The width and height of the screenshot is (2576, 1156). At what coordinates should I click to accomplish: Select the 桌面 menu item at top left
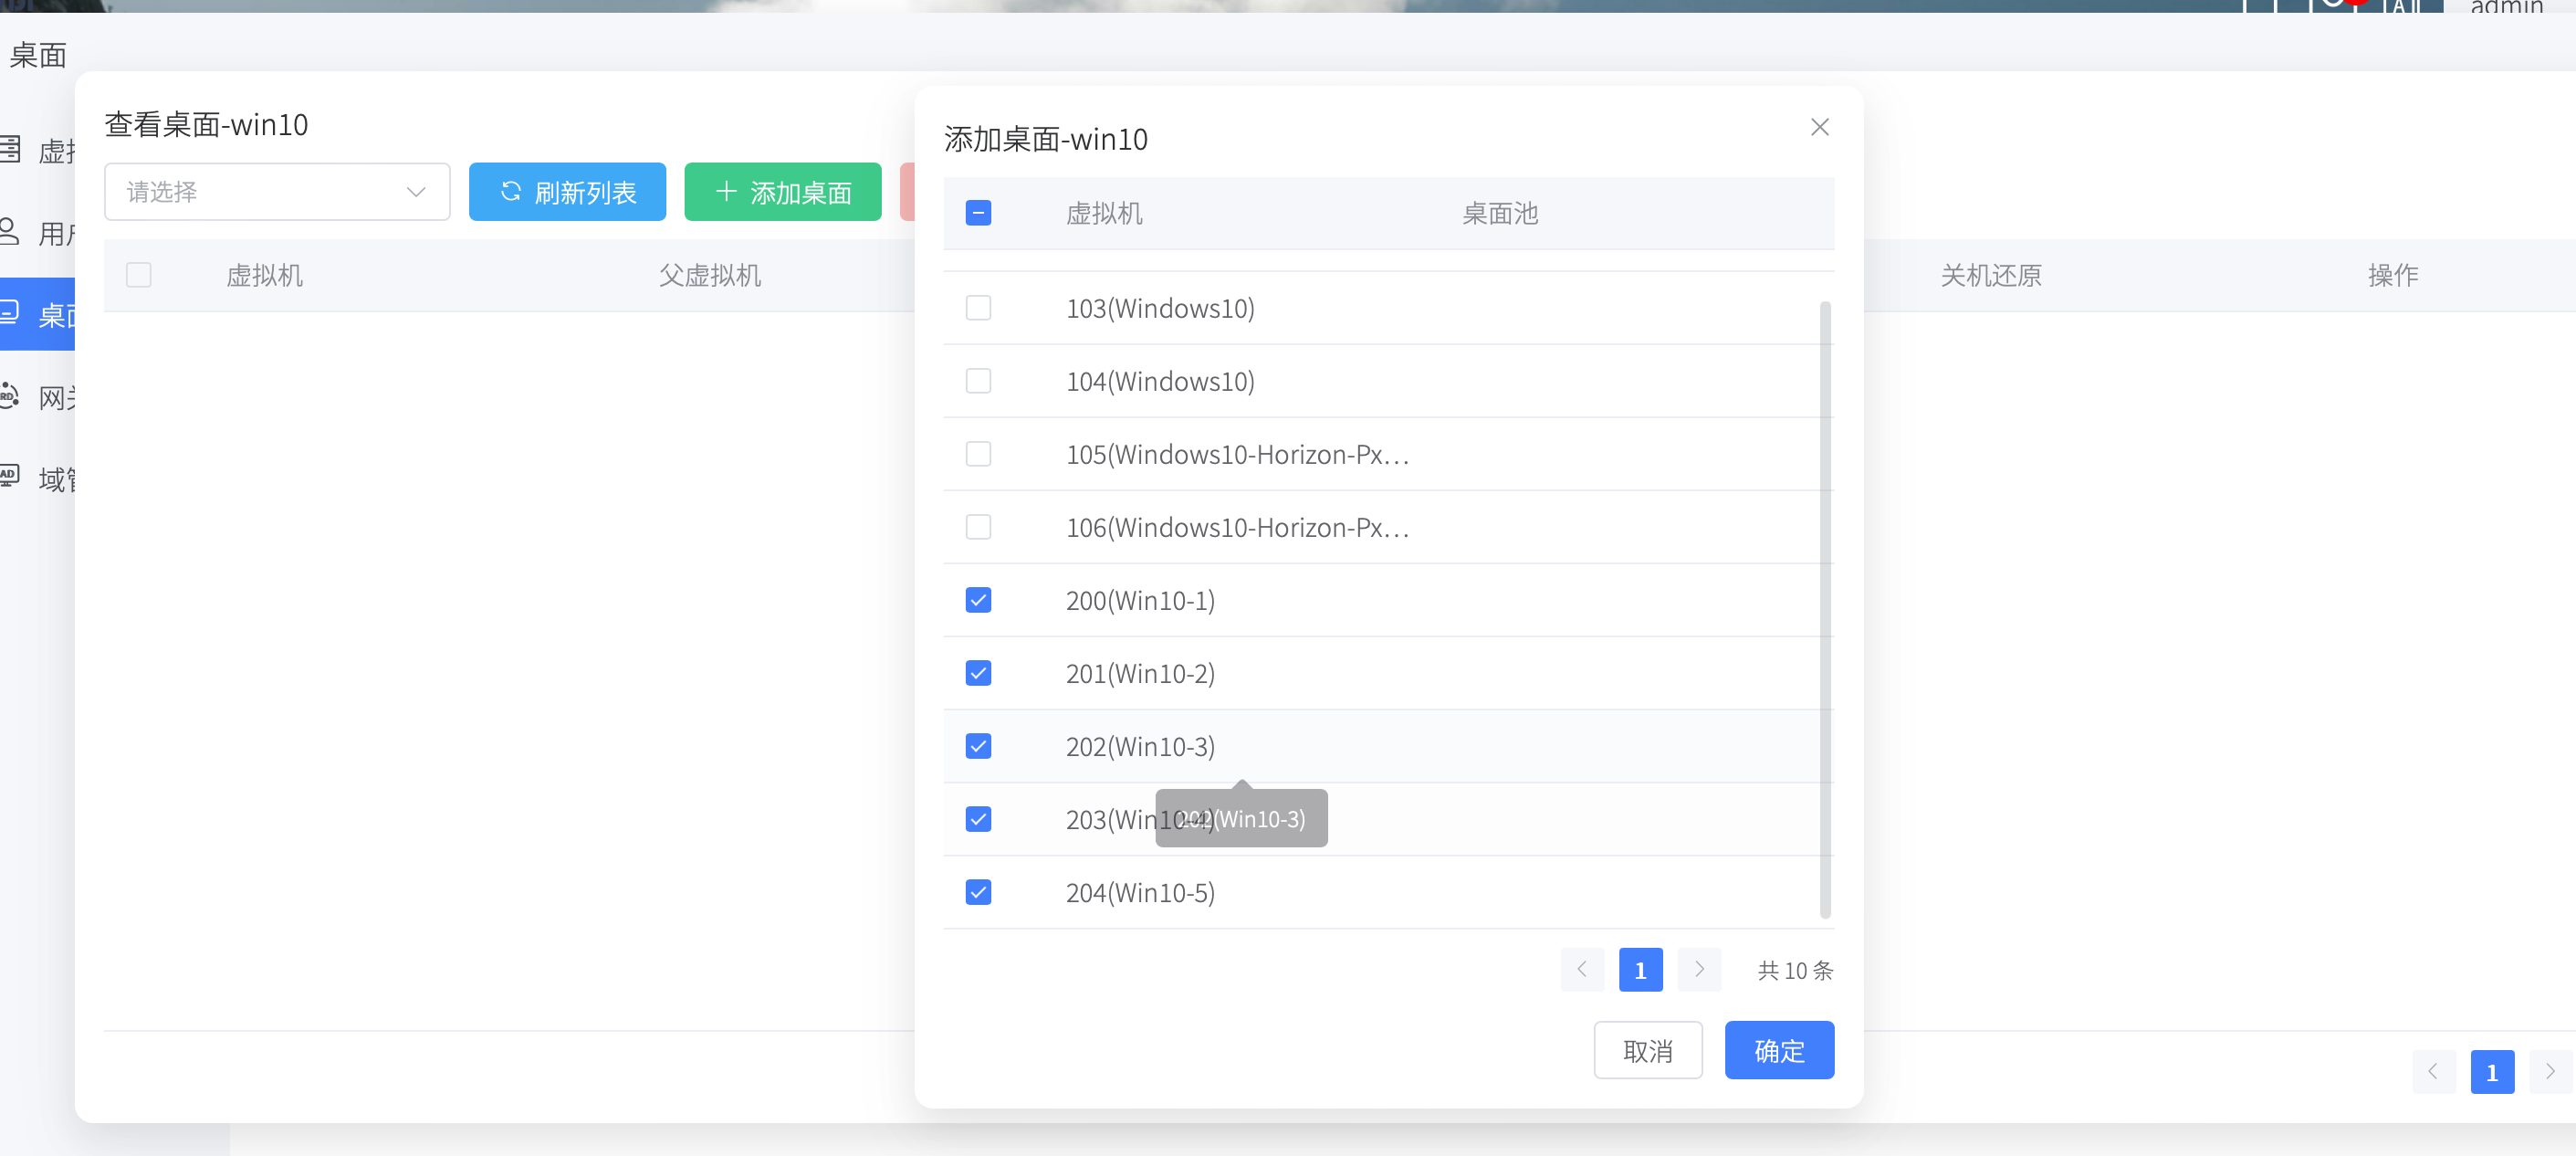coord(37,56)
